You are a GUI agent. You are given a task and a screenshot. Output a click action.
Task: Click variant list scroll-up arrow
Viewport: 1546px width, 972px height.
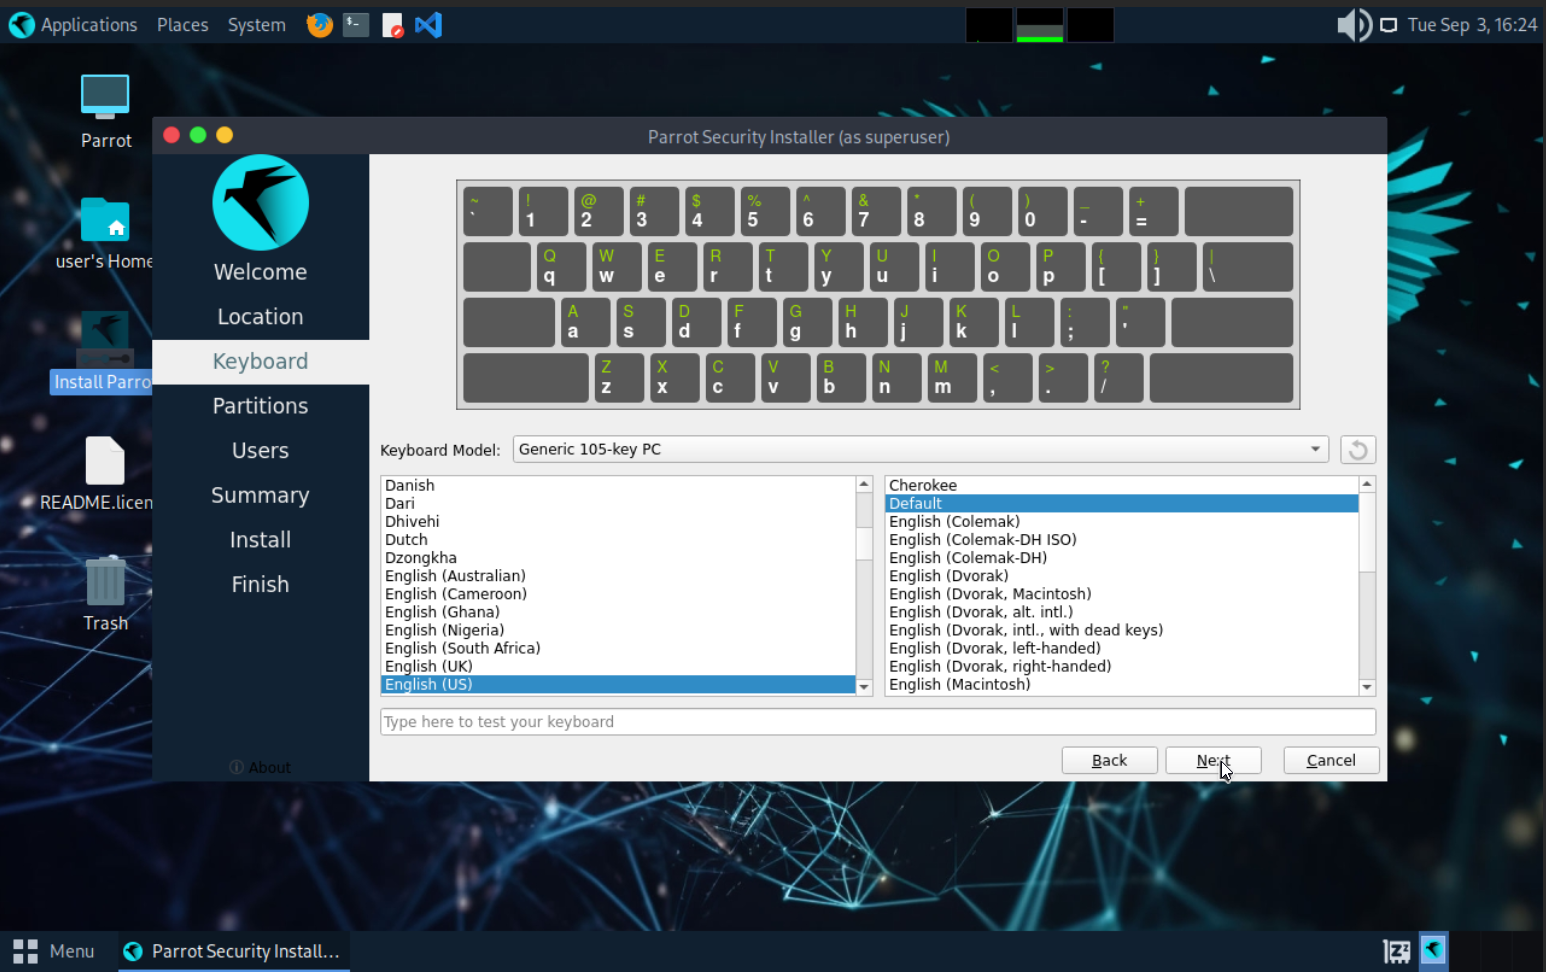[1367, 484]
